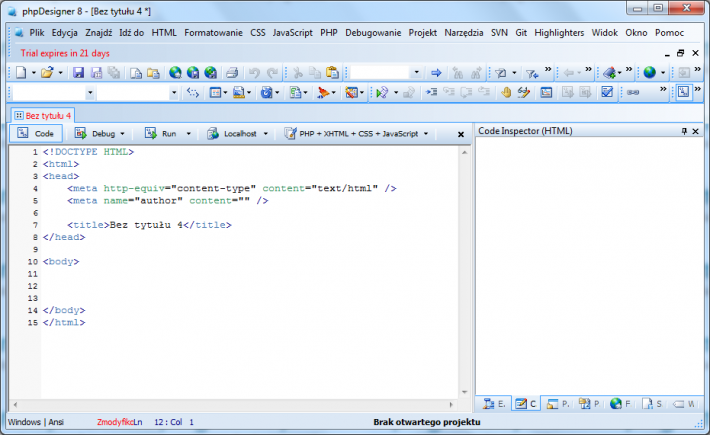
Task: Click the printer icon
Action: [x=232, y=72]
